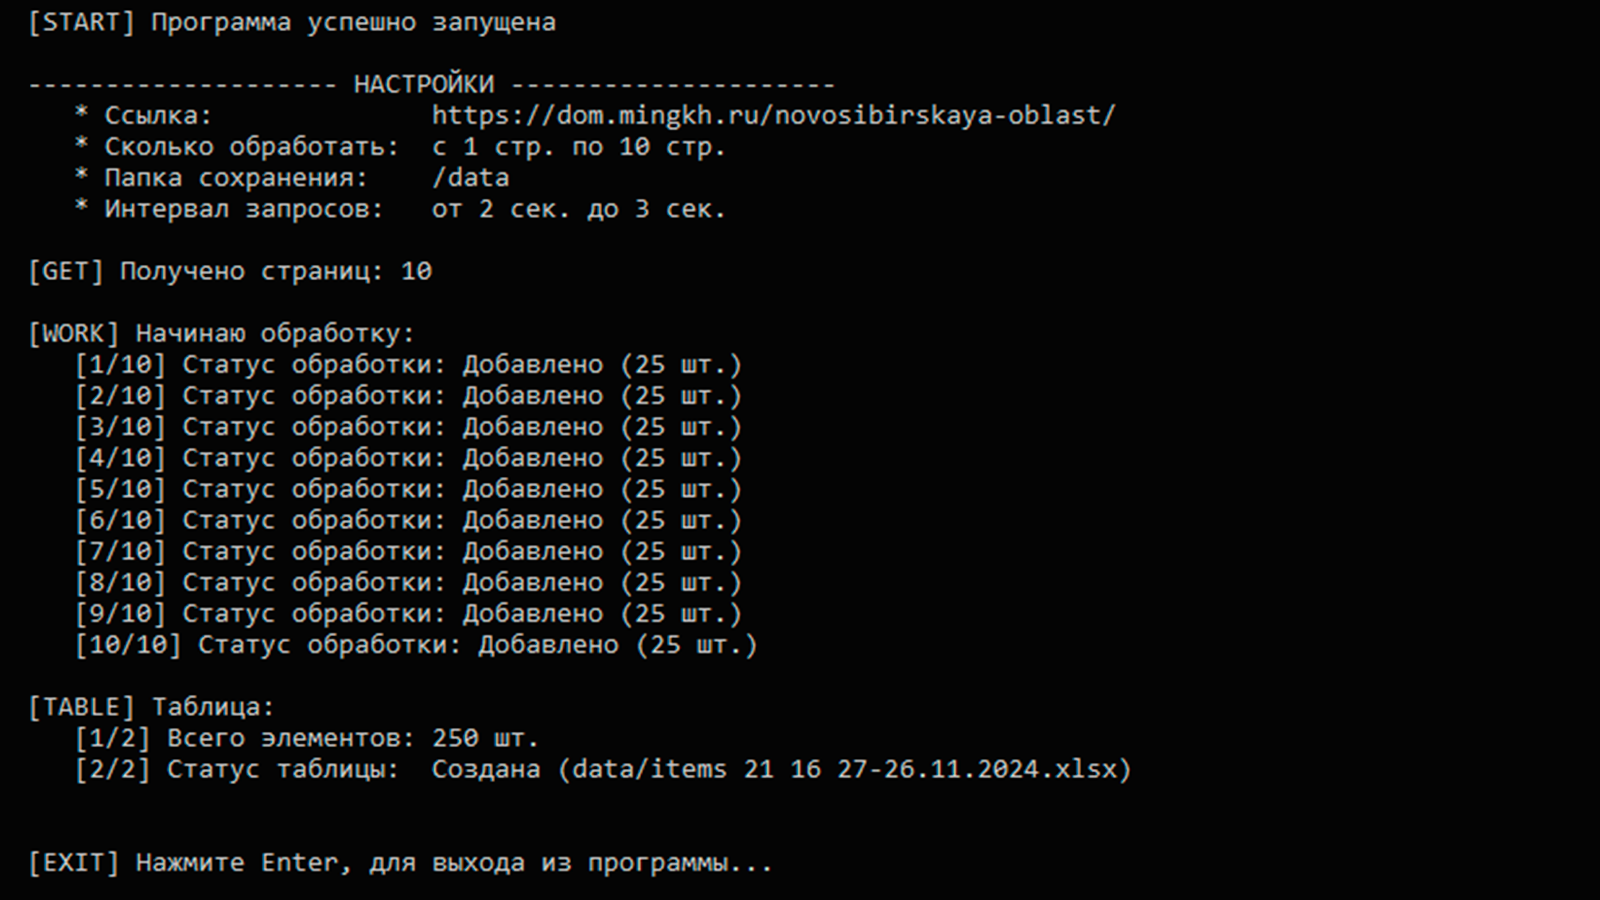This screenshot has height=900, width=1600.
Task: Click the /data save folder path
Action: [x=470, y=178]
